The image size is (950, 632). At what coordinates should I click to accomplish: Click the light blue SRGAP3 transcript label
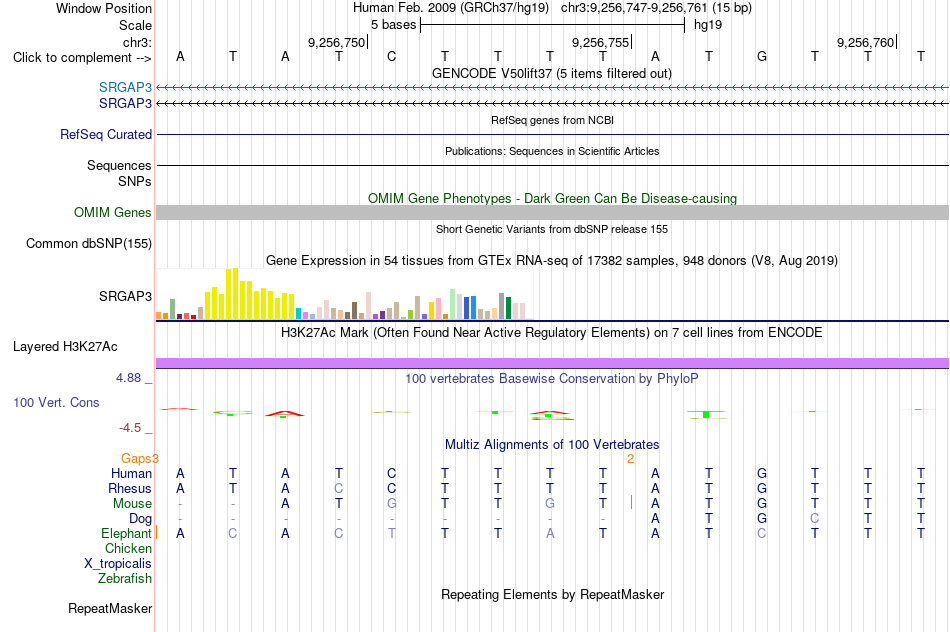click(x=125, y=87)
